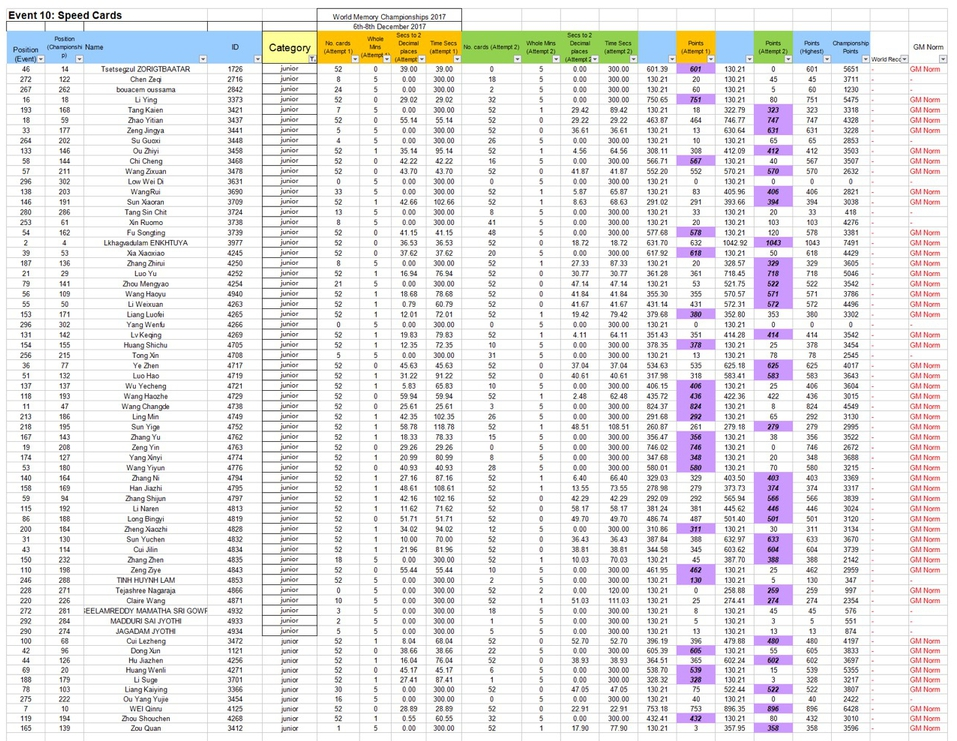Open the Points (Attempt 1) filter dropdown
Viewport: 957px width, 741px height.
pos(710,59)
